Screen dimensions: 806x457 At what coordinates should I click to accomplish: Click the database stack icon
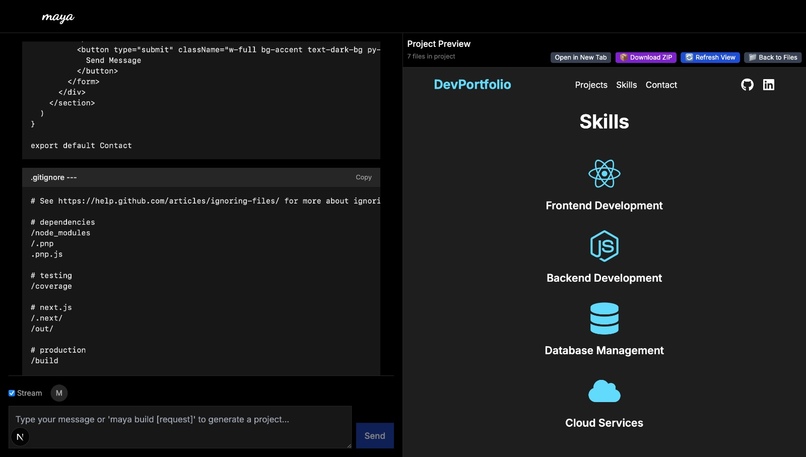[x=604, y=319]
